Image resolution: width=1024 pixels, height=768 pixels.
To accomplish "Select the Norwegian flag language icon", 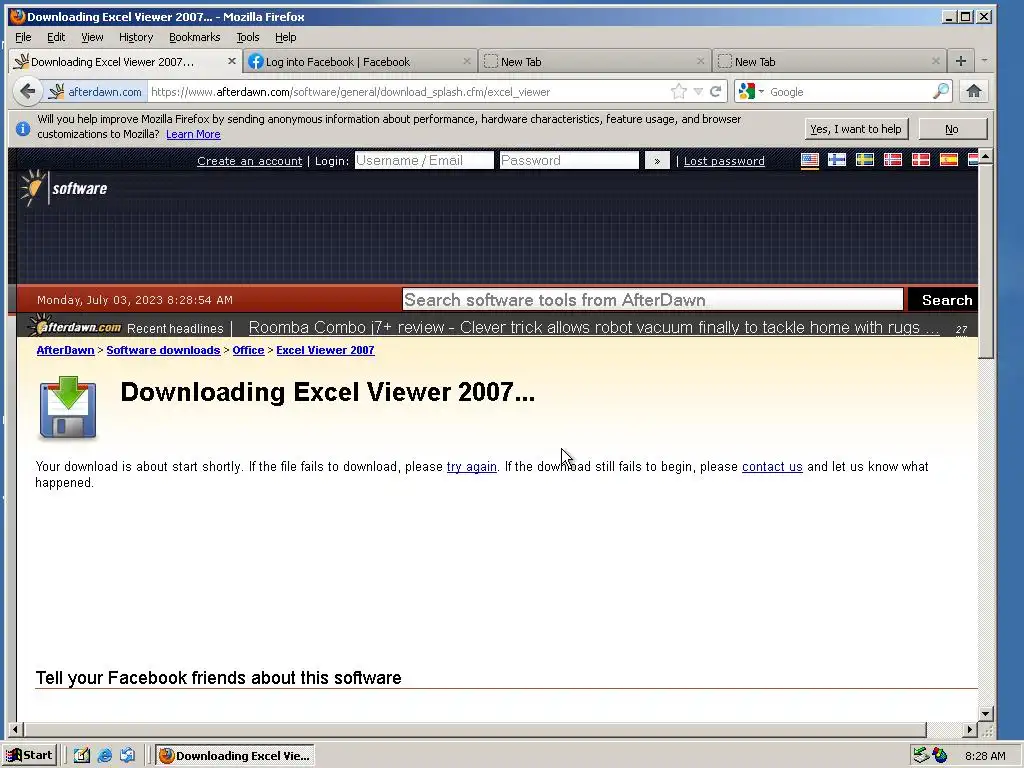I will coord(893,160).
